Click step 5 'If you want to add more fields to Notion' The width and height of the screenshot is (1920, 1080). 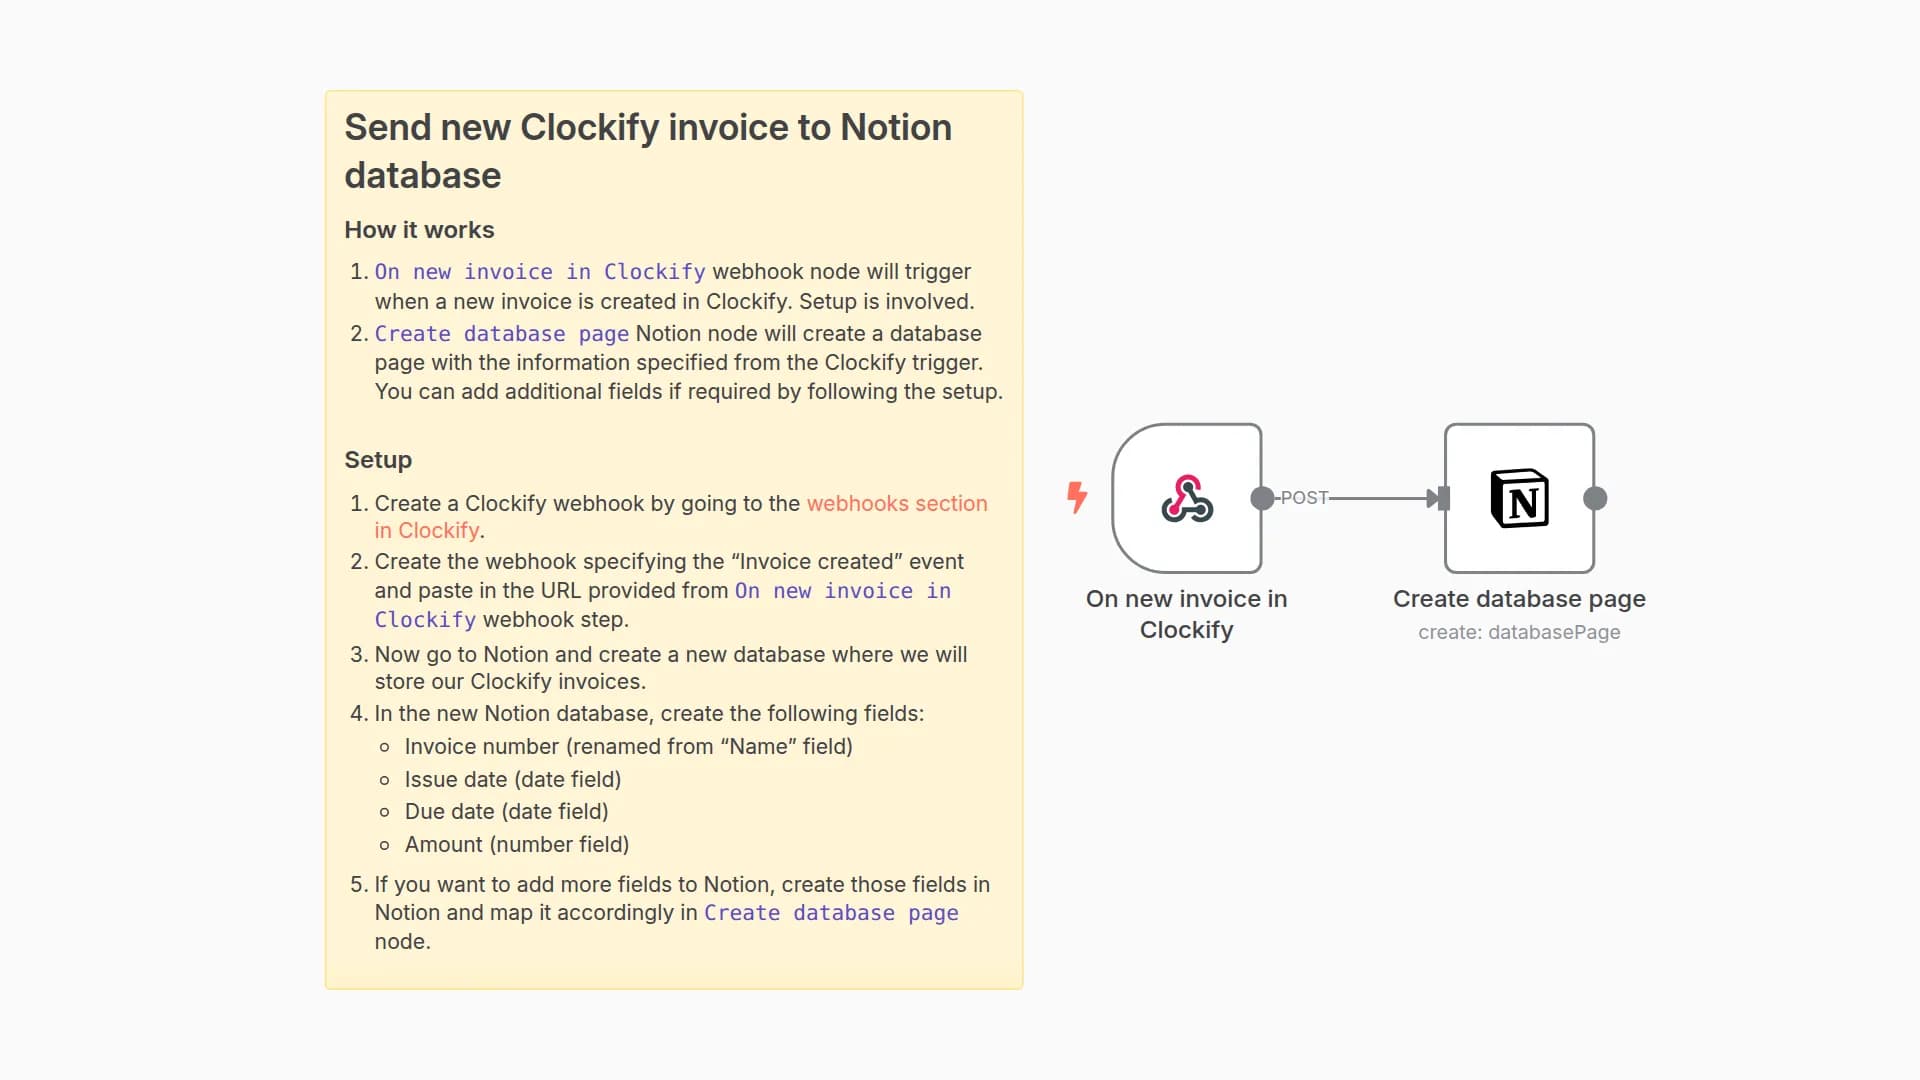coord(682,913)
